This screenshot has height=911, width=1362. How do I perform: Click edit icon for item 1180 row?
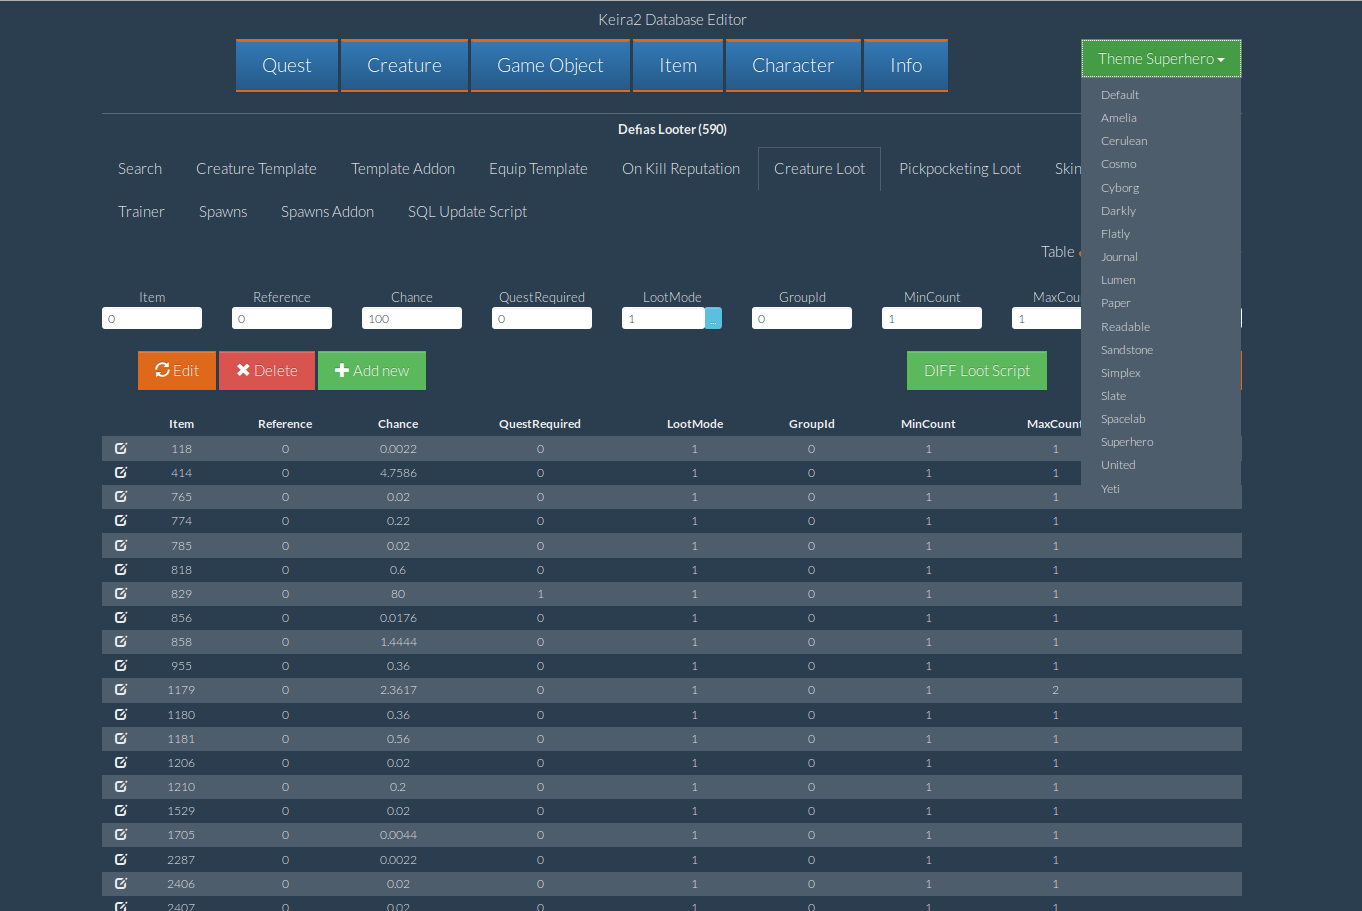121,714
